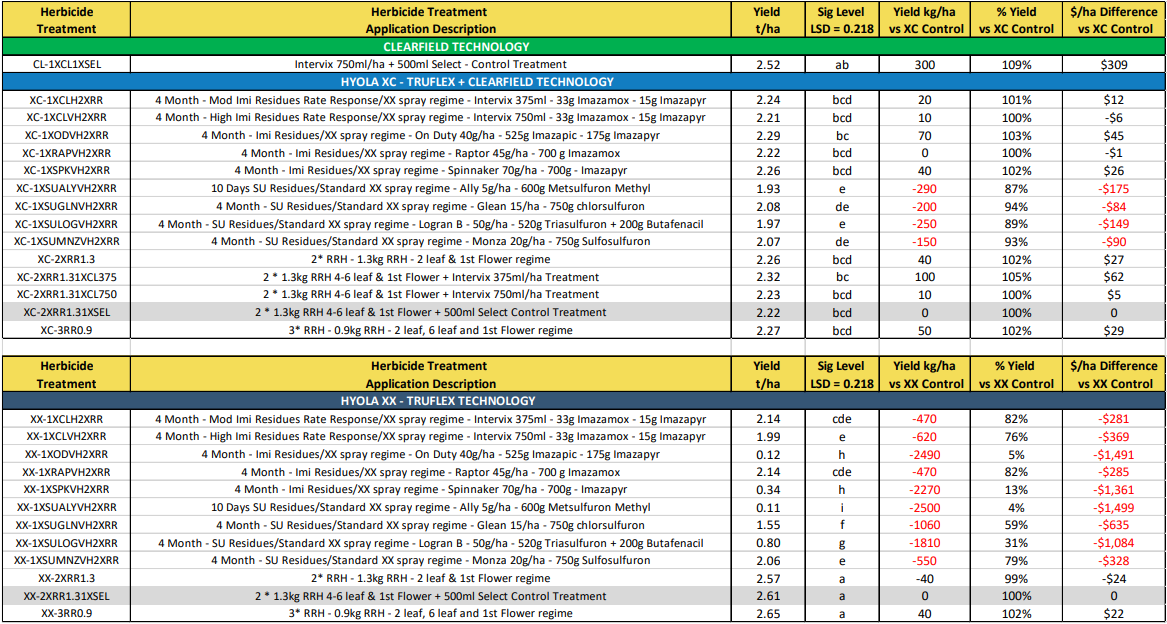Click the XX-1XODVH2XRR treatment code
The image size is (1167, 624).
(x=66, y=454)
